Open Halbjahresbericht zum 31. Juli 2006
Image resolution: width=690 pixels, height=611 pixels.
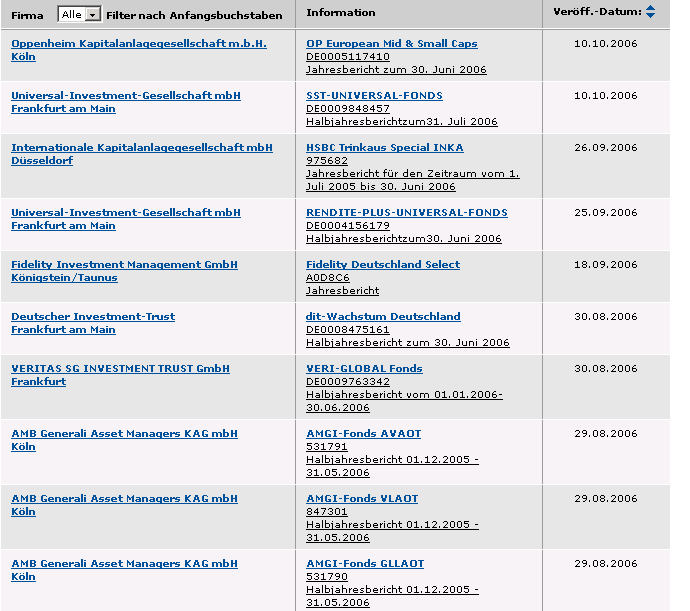(402, 121)
